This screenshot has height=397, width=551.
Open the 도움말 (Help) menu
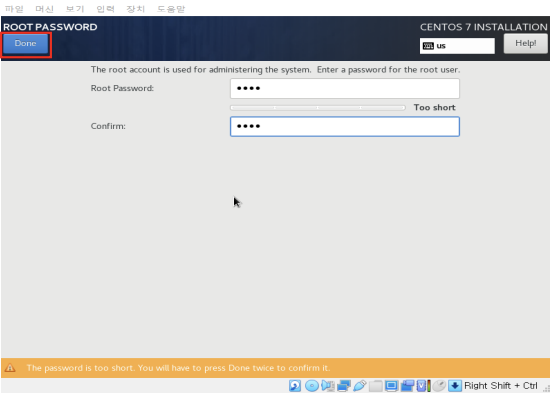click(x=171, y=9)
